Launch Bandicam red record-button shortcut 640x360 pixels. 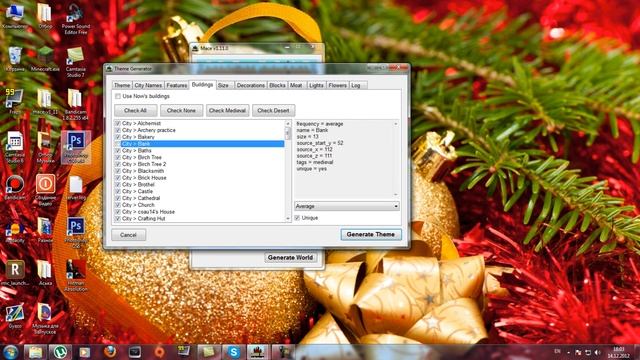pos(15,188)
